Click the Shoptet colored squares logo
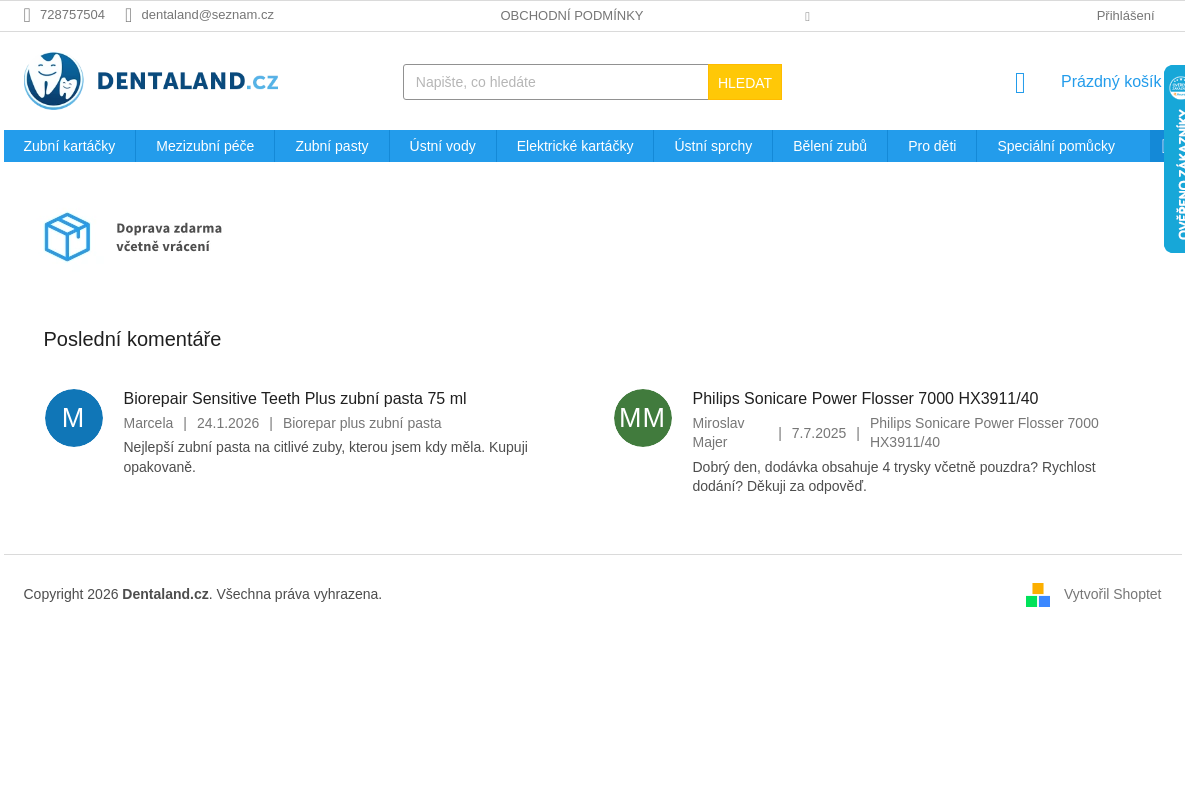1200x800 pixels. (1037, 595)
